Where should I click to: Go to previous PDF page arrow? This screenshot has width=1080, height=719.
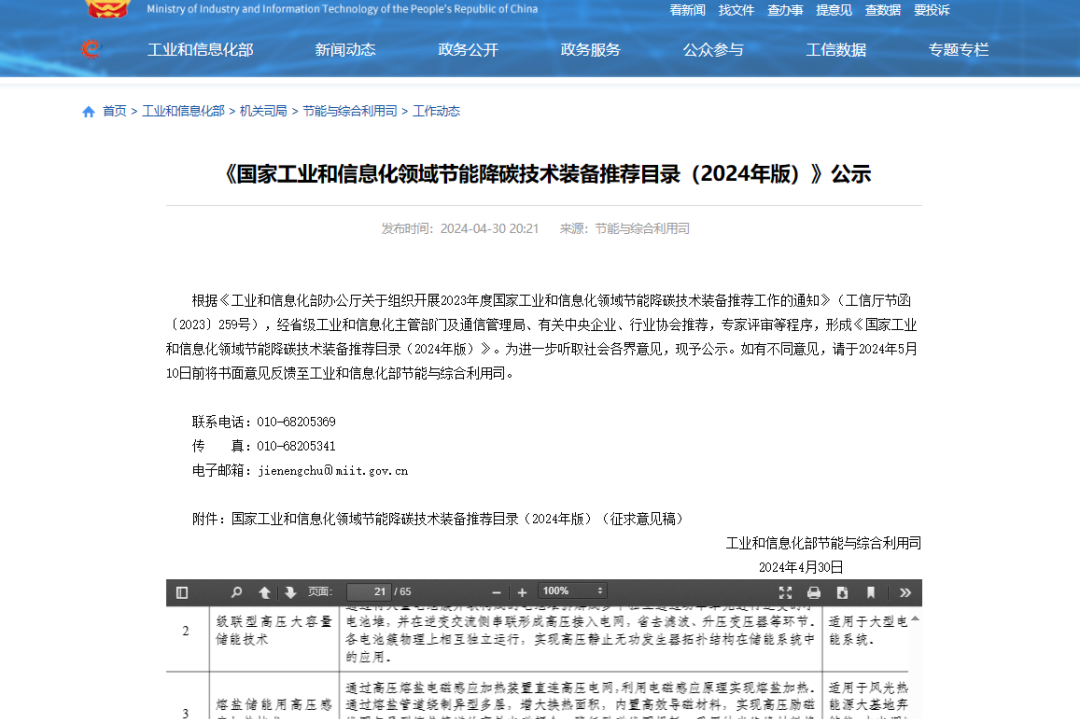click(264, 592)
